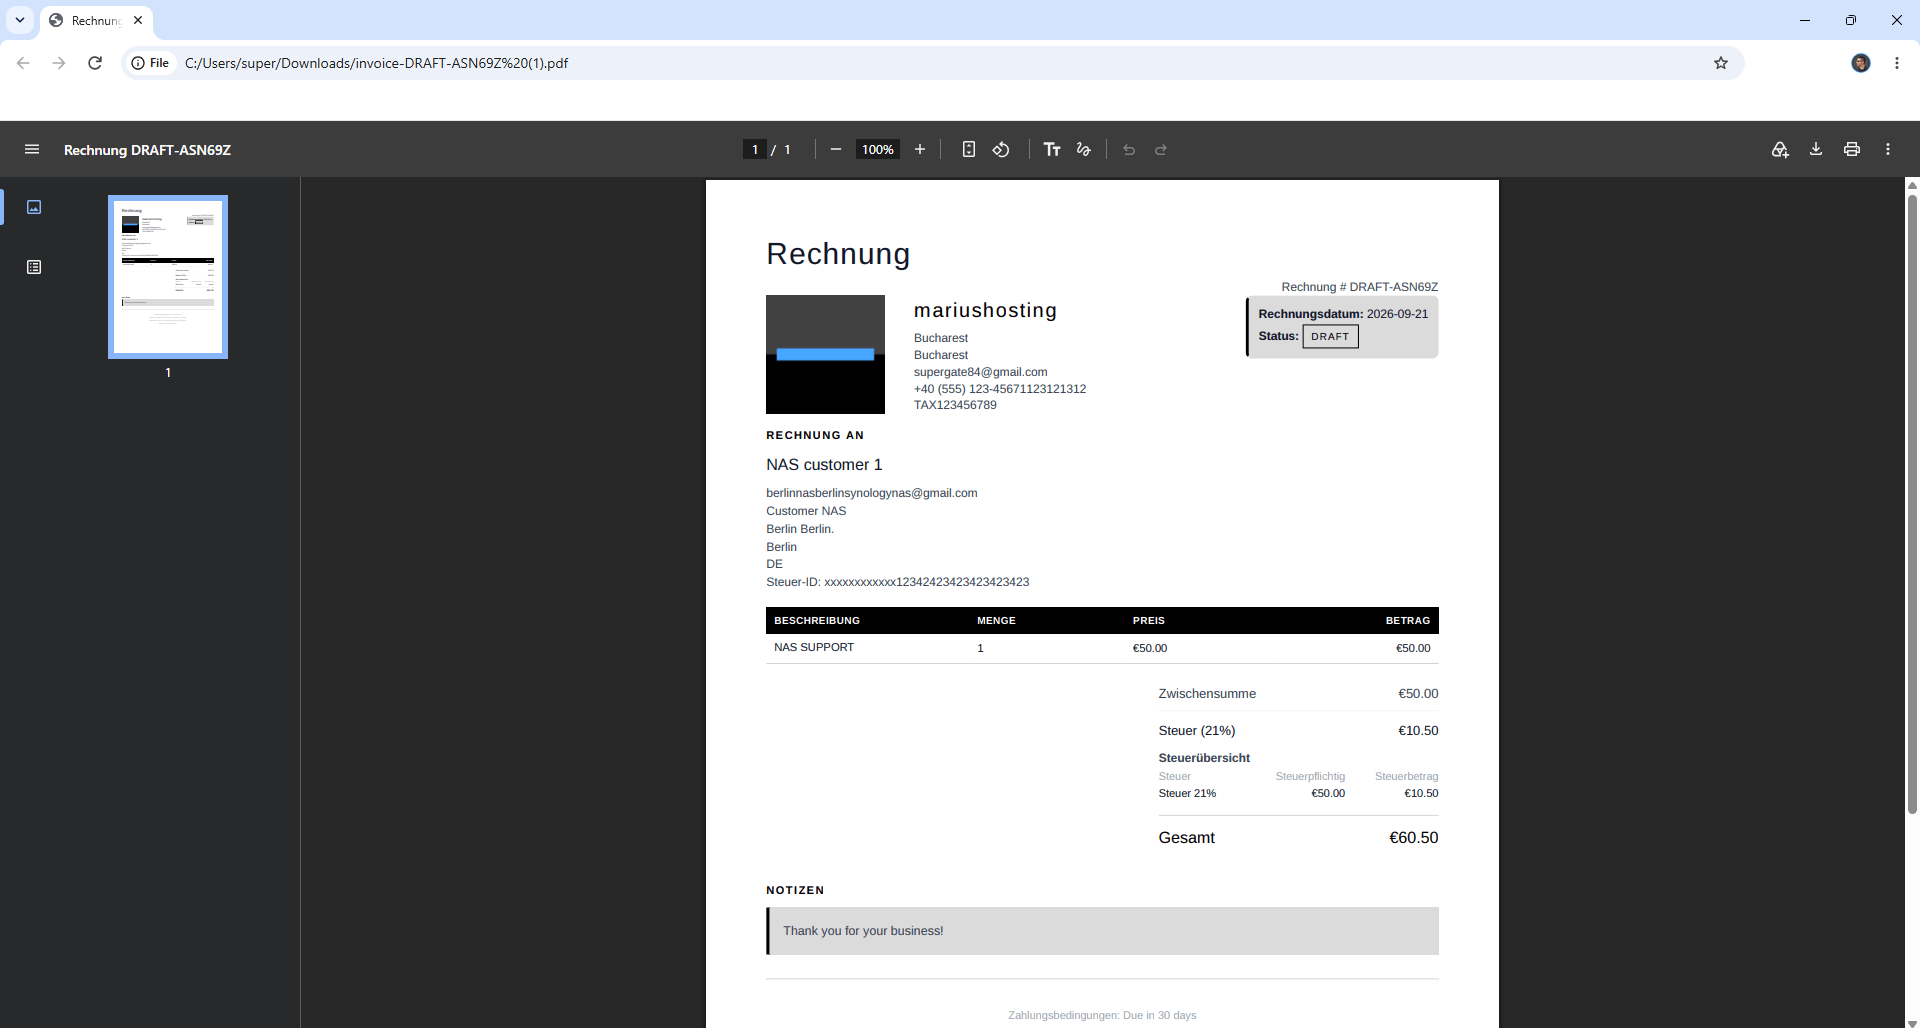This screenshot has height=1028, width=1920.
Task: Select the Rechnung browser tab
Action: (96, 20)
